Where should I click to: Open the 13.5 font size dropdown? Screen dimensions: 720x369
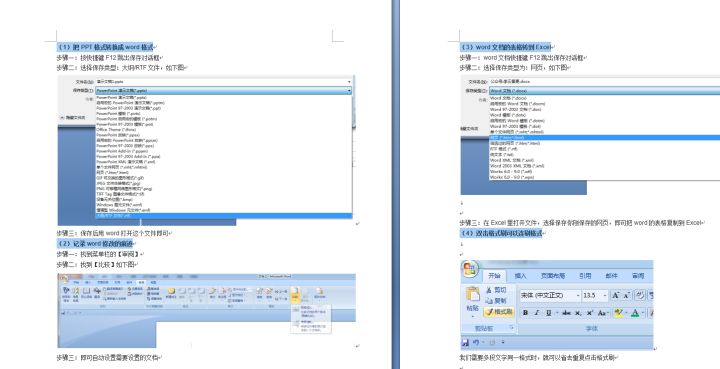(x=595, y=296)
